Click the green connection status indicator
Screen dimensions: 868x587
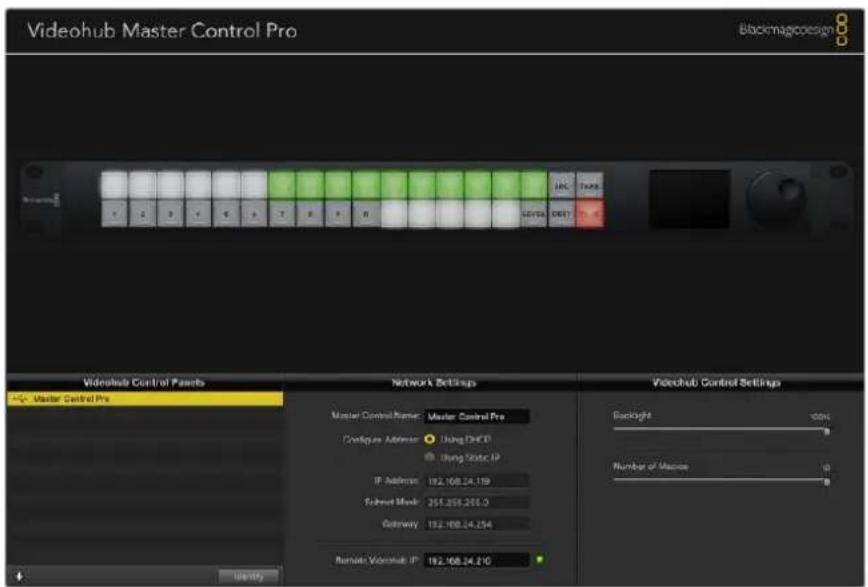[x=540, y=560]
